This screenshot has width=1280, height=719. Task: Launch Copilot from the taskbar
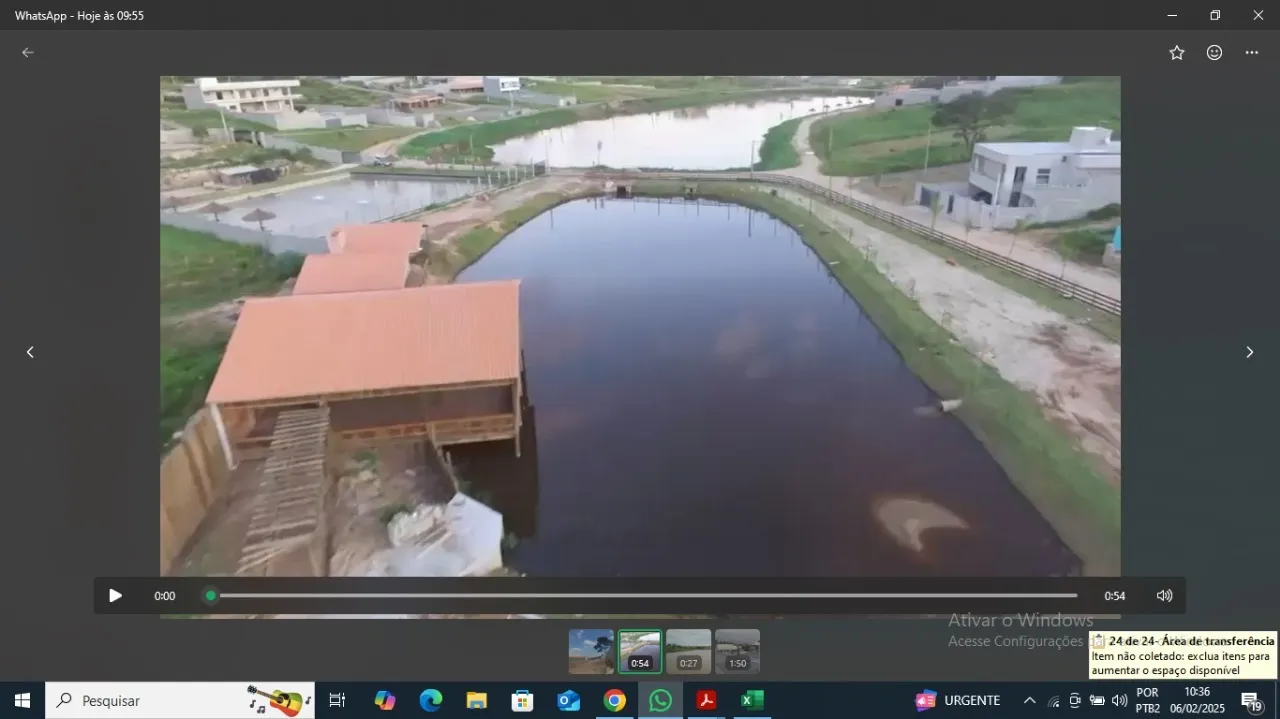pyautogui.click(x=385, y=701)
